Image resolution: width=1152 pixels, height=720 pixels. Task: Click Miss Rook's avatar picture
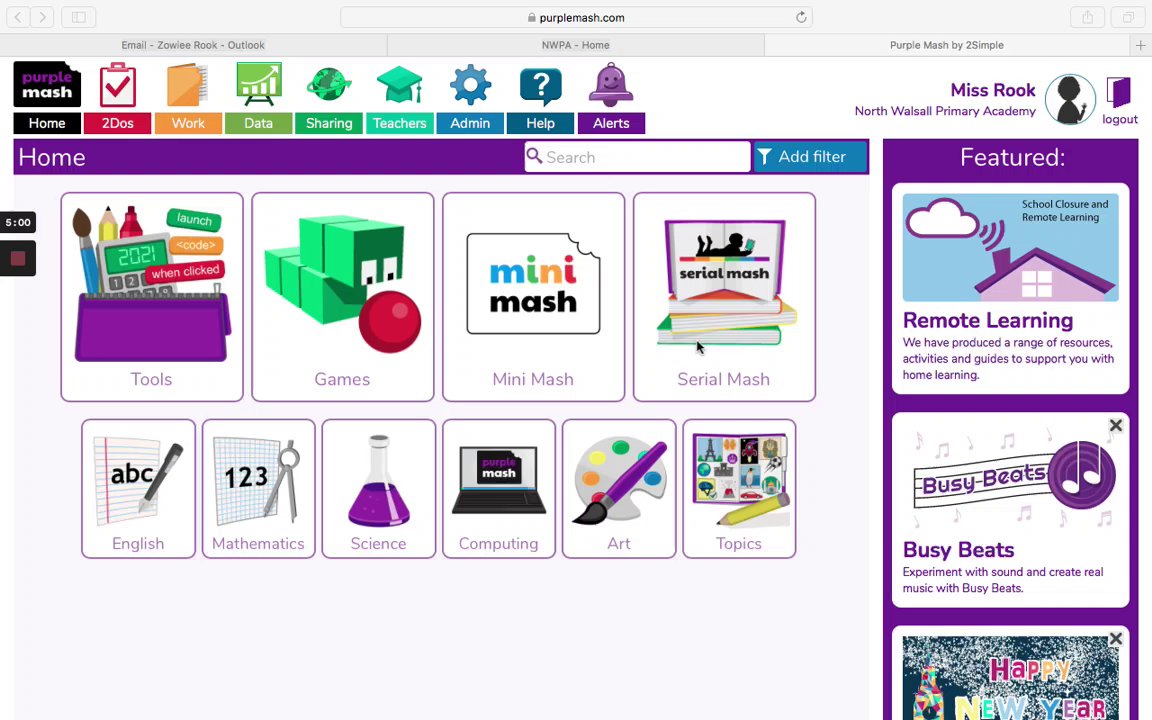coord(1070,99)
